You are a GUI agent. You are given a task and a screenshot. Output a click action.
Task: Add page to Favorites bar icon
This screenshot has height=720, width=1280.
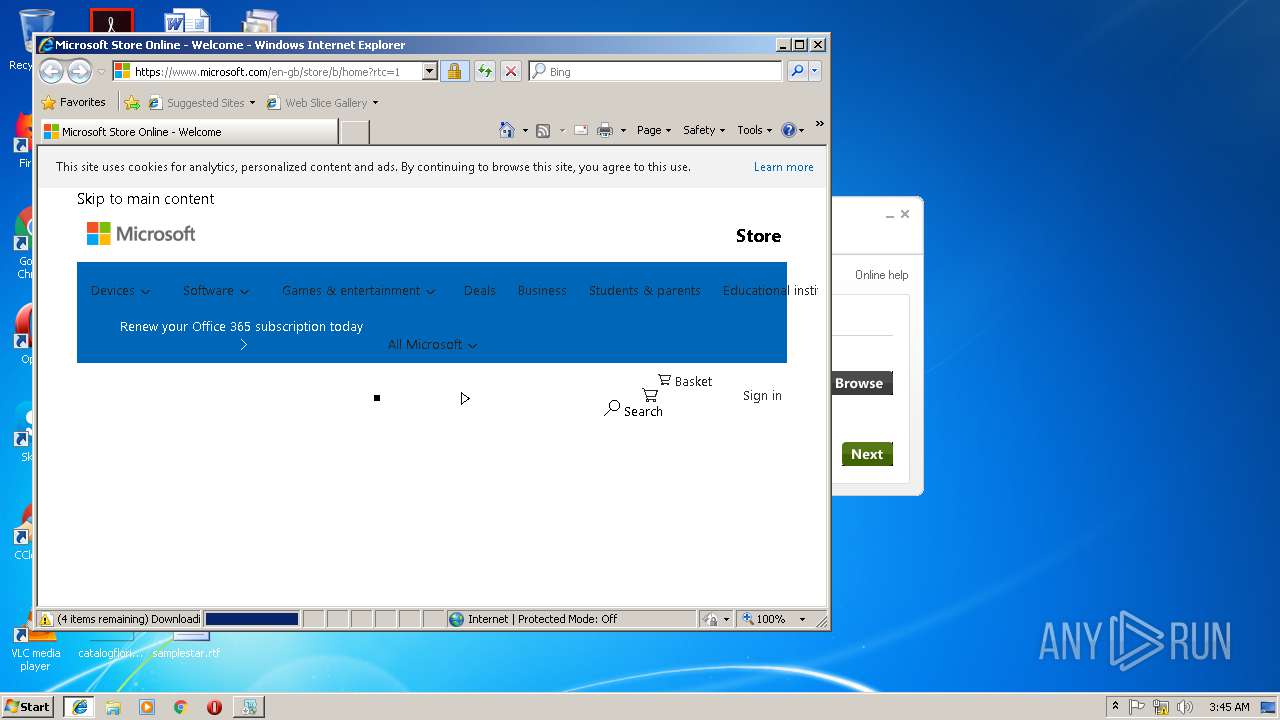132,102
